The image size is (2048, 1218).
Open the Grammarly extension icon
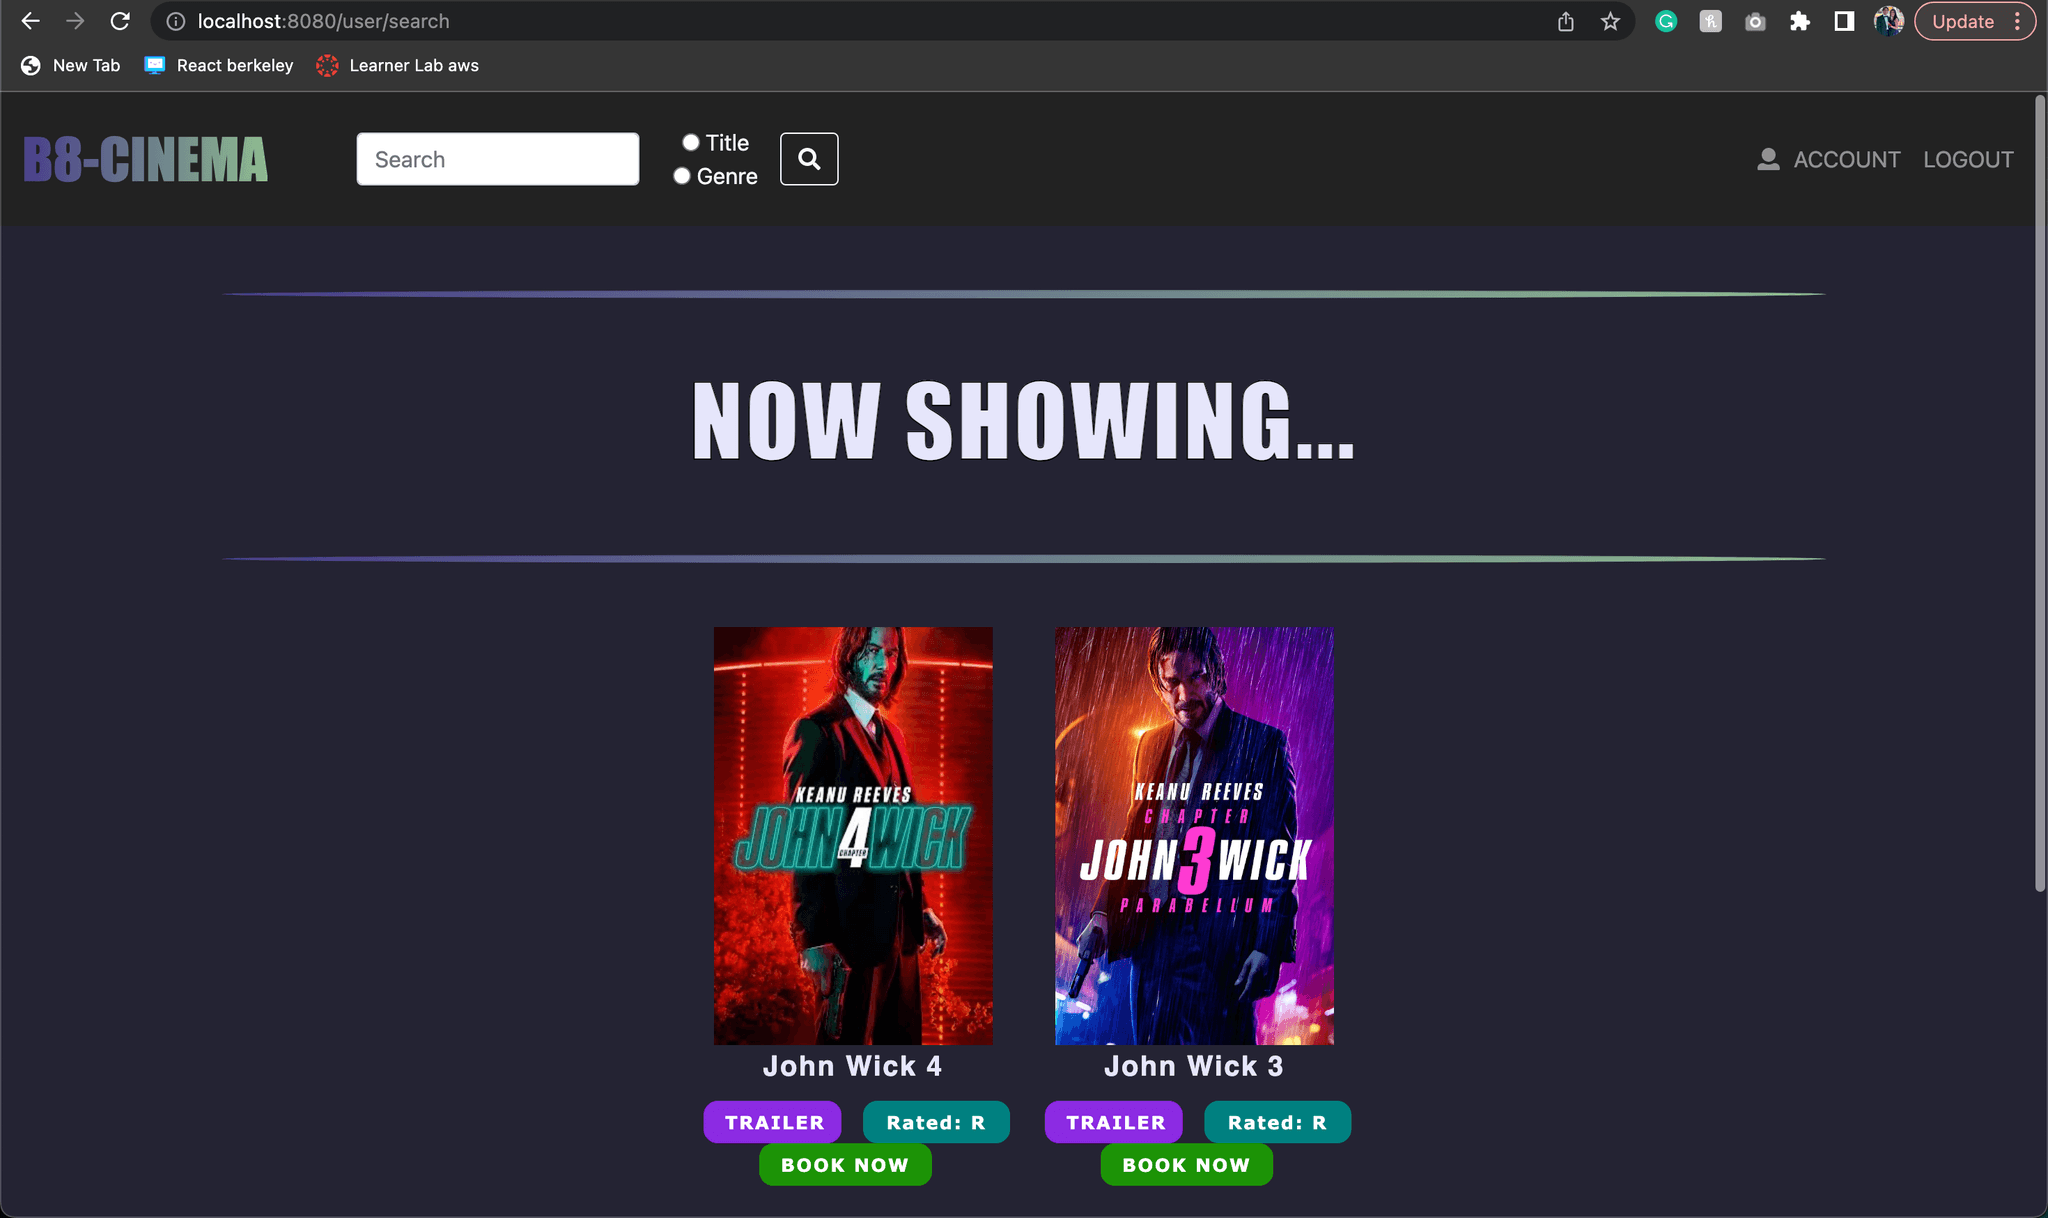(1666, 21)
